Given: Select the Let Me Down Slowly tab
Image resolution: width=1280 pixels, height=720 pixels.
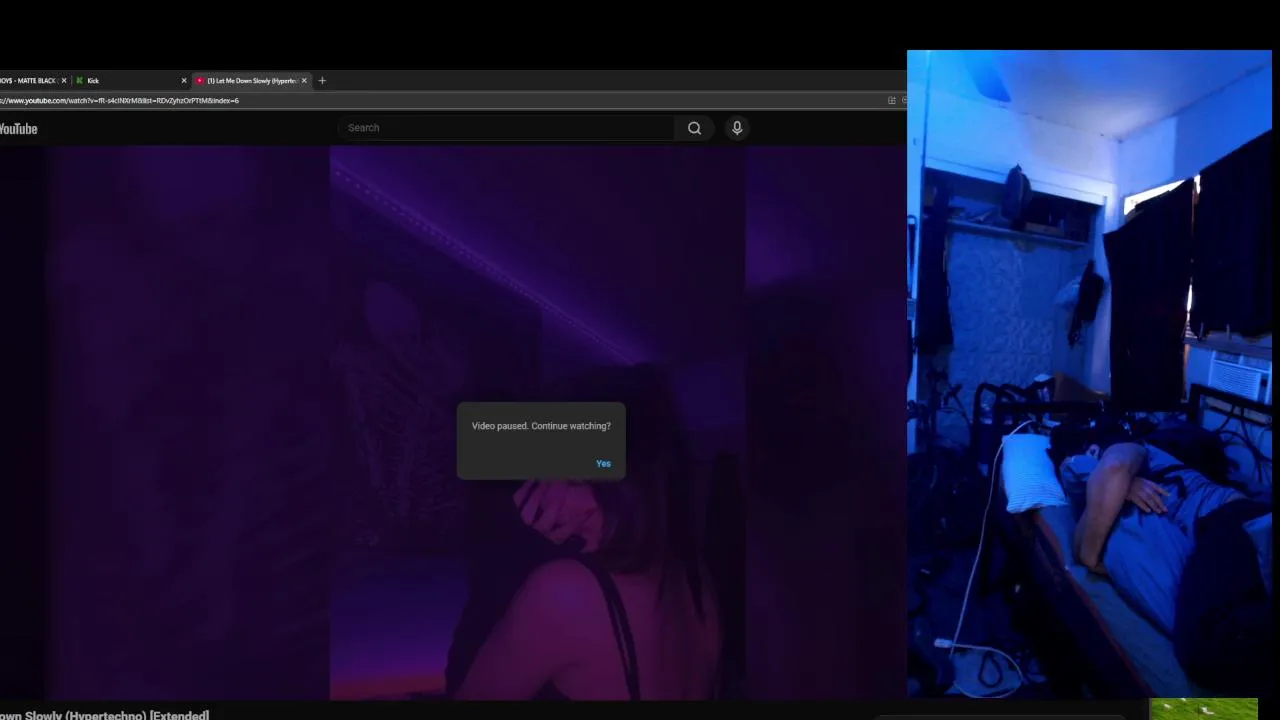Looking at the screenshot, I should click(x=250, y=80).
